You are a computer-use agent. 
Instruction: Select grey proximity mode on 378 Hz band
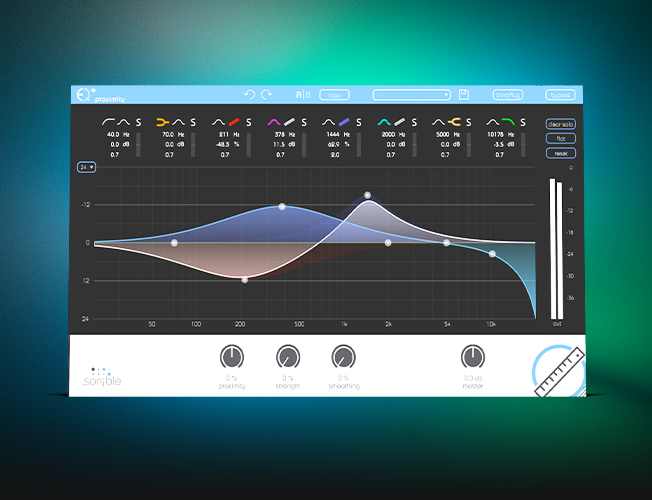click(x=289, y=122)
